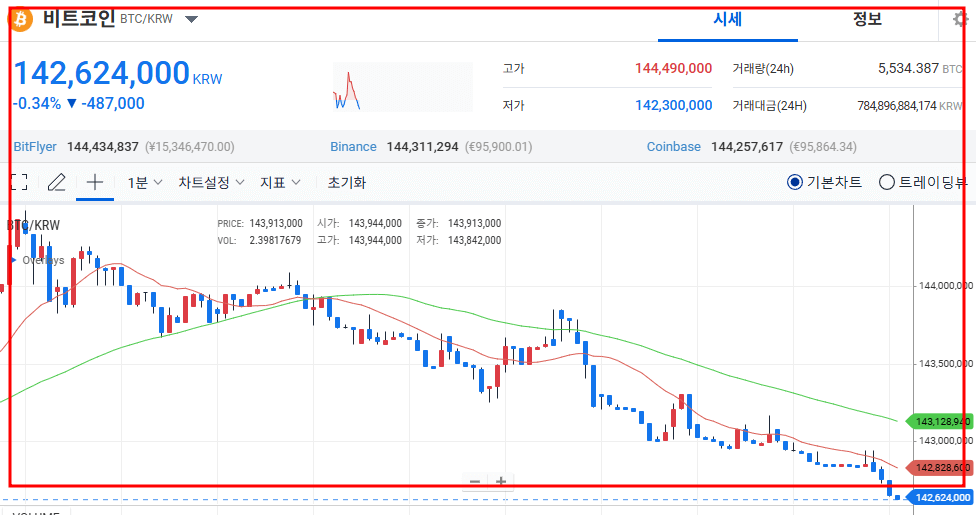
Task: Expand Overlays triangle on chart
Action: coord(14,260)
